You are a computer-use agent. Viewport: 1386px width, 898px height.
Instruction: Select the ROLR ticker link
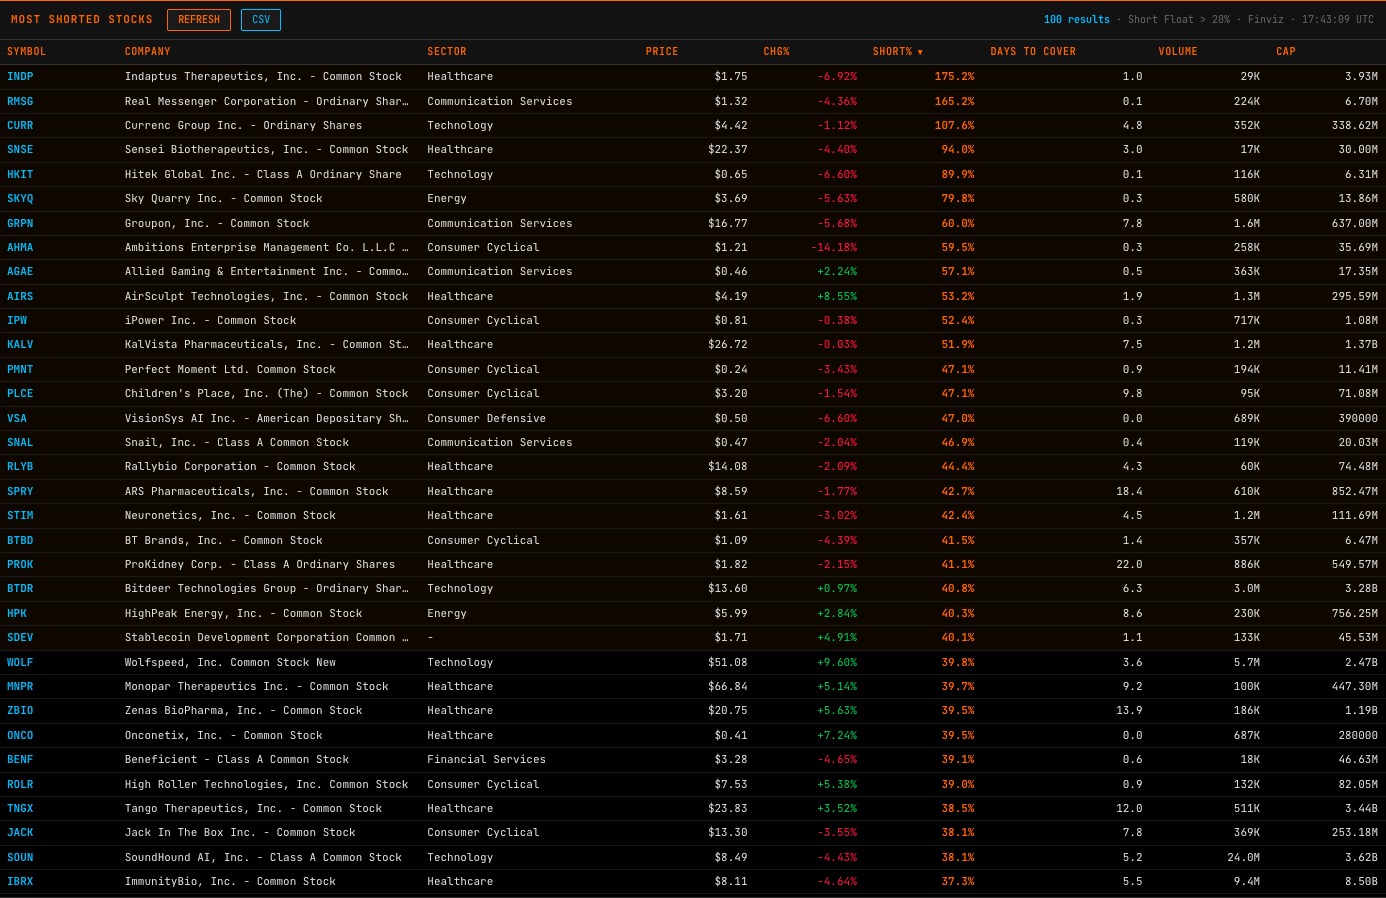tap(20, 784)
